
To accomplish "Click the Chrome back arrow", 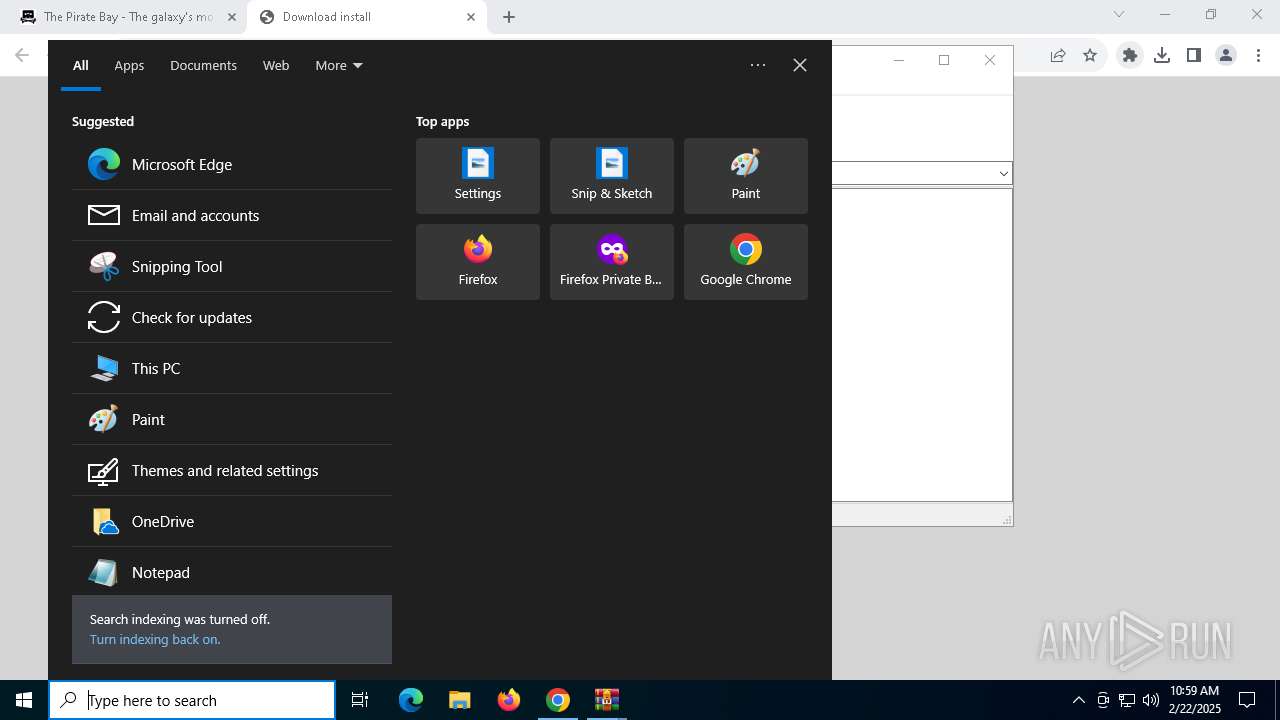I will 22,55.
